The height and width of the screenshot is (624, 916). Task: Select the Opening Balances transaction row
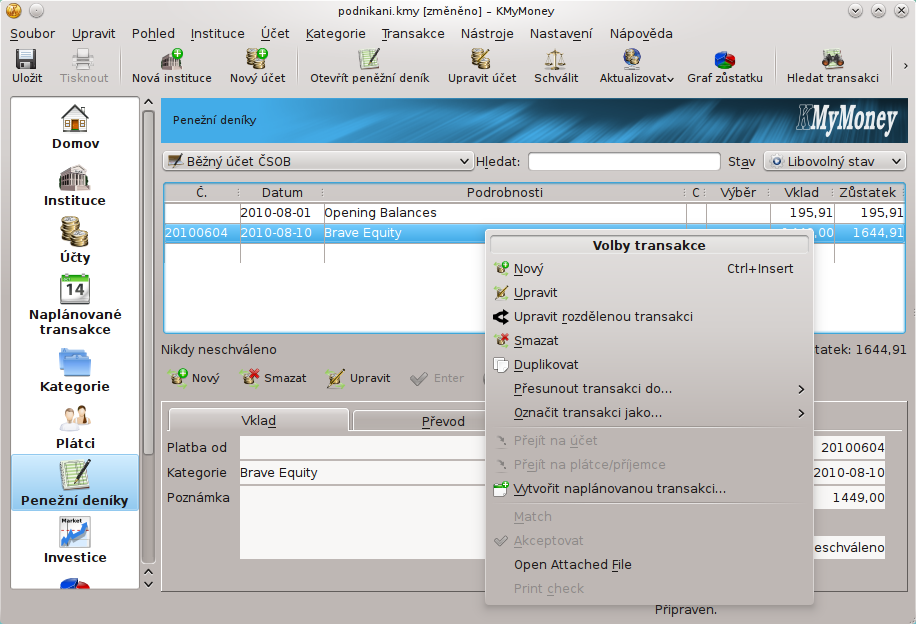[x=534, y=213]
